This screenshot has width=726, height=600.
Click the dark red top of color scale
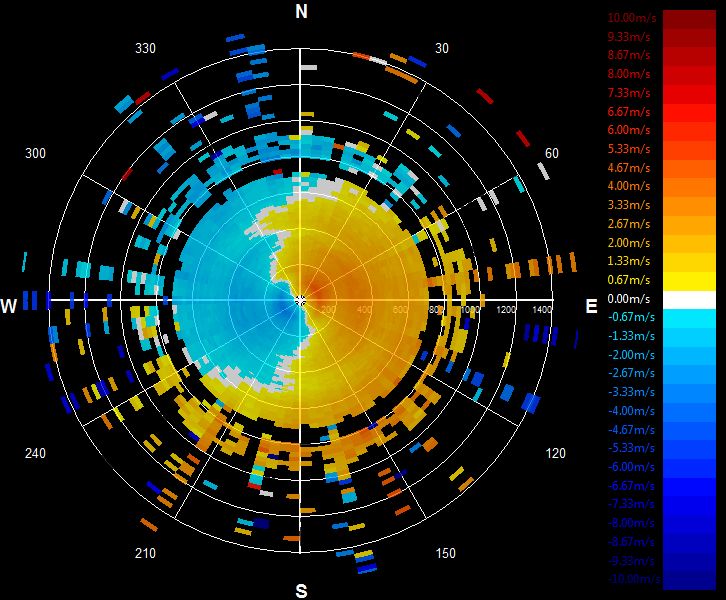pos(689,19)
